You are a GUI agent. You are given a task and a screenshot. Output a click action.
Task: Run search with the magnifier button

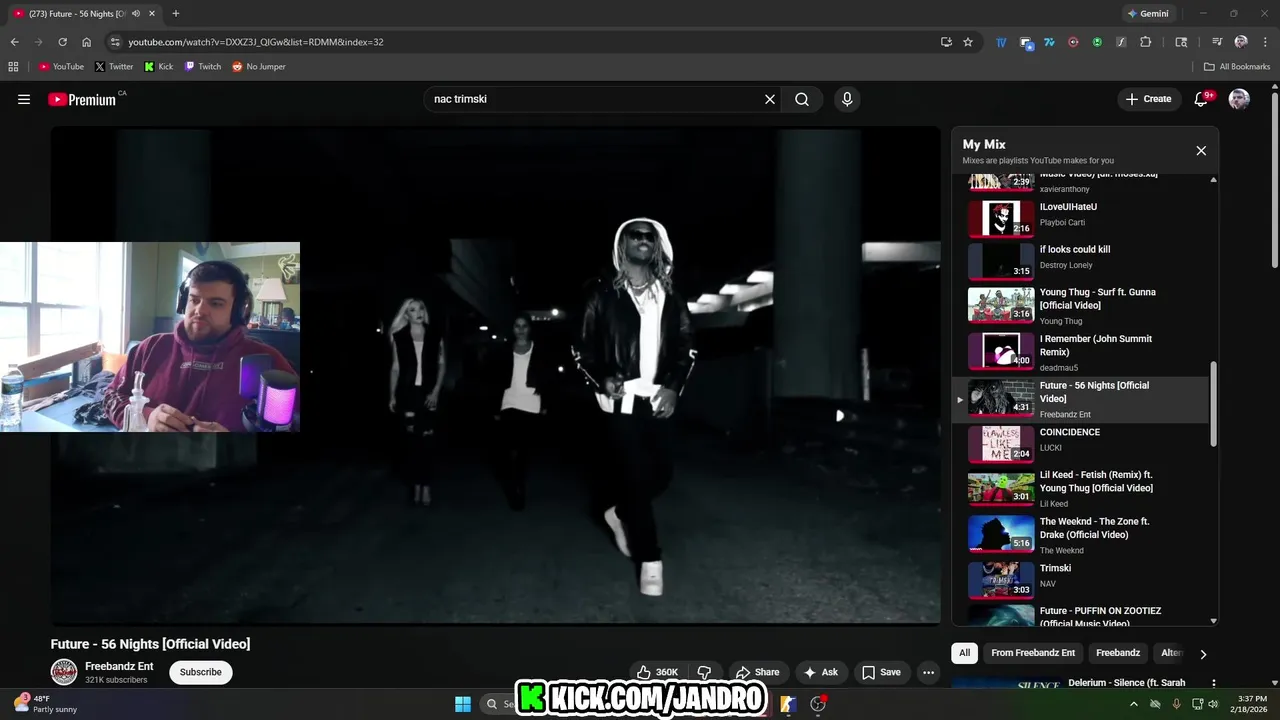(802, 99)
